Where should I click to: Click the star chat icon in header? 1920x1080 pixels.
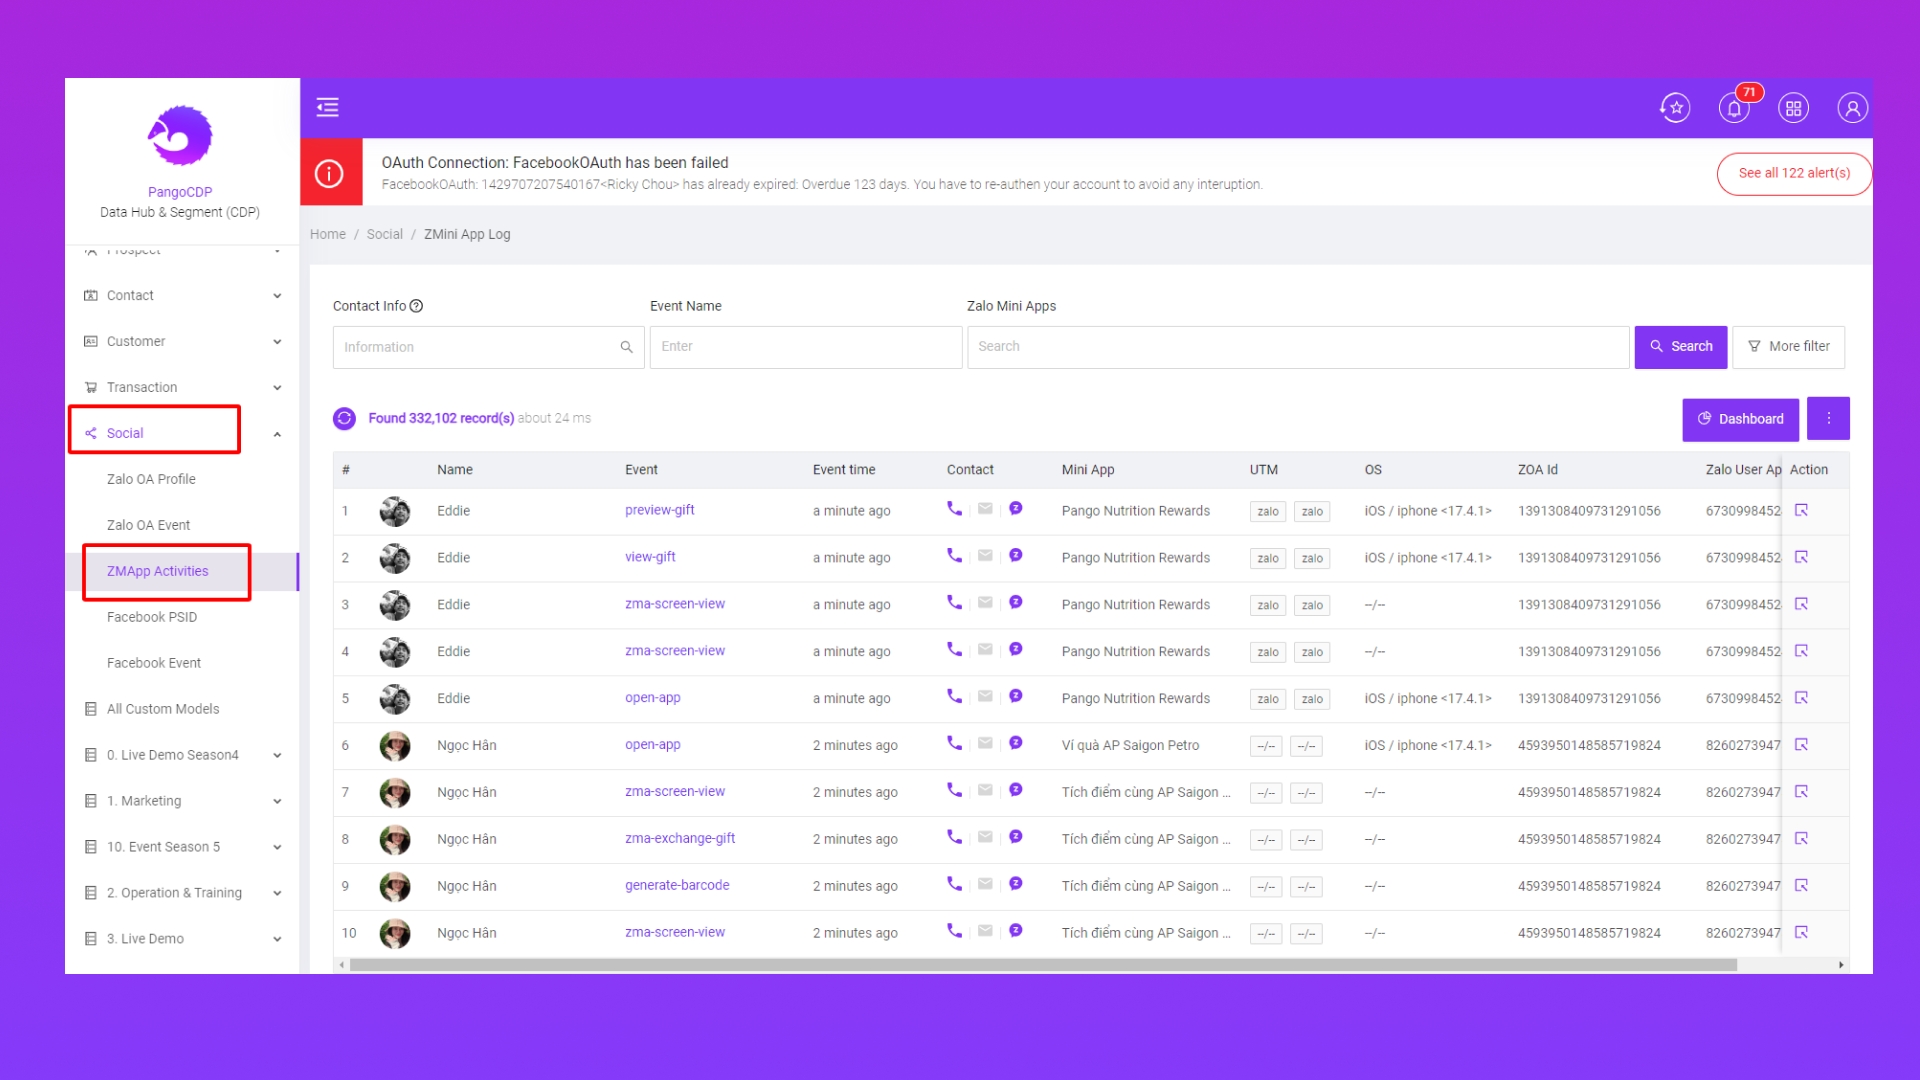[1675, 108]
